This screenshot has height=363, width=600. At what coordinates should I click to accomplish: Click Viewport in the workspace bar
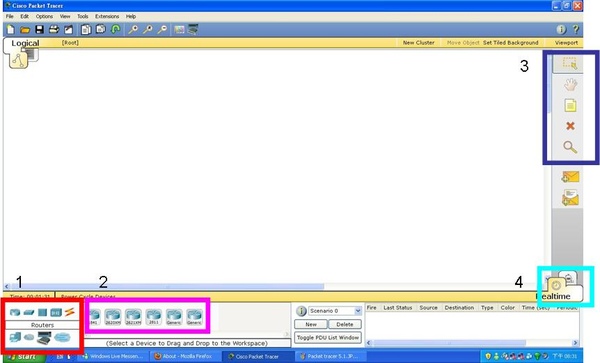click(566, 43)
